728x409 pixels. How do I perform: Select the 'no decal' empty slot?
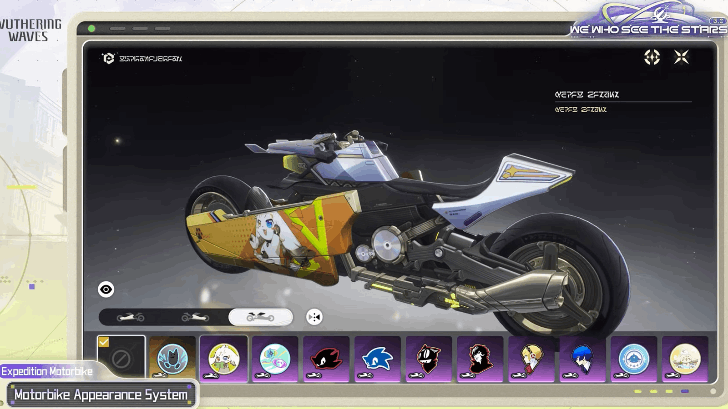121,357
